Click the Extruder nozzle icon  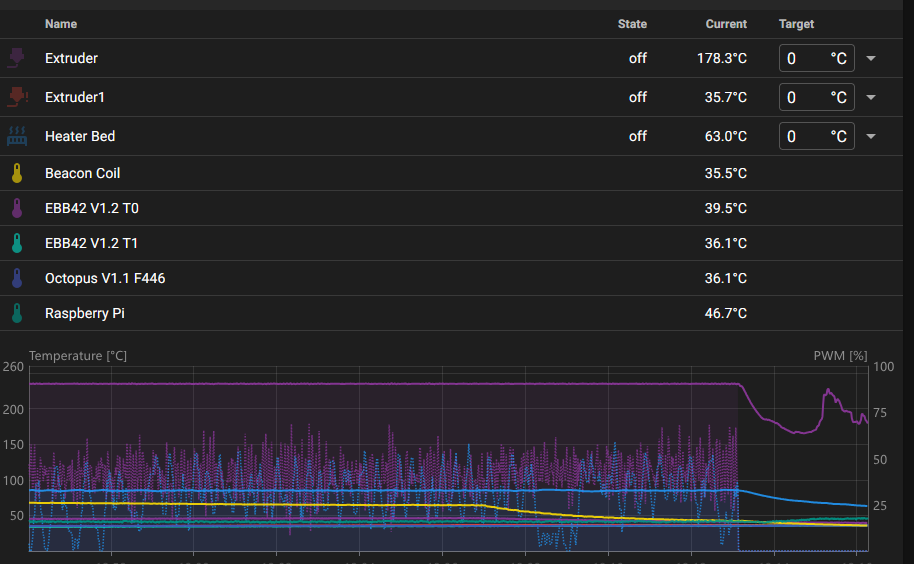(16, 58)
